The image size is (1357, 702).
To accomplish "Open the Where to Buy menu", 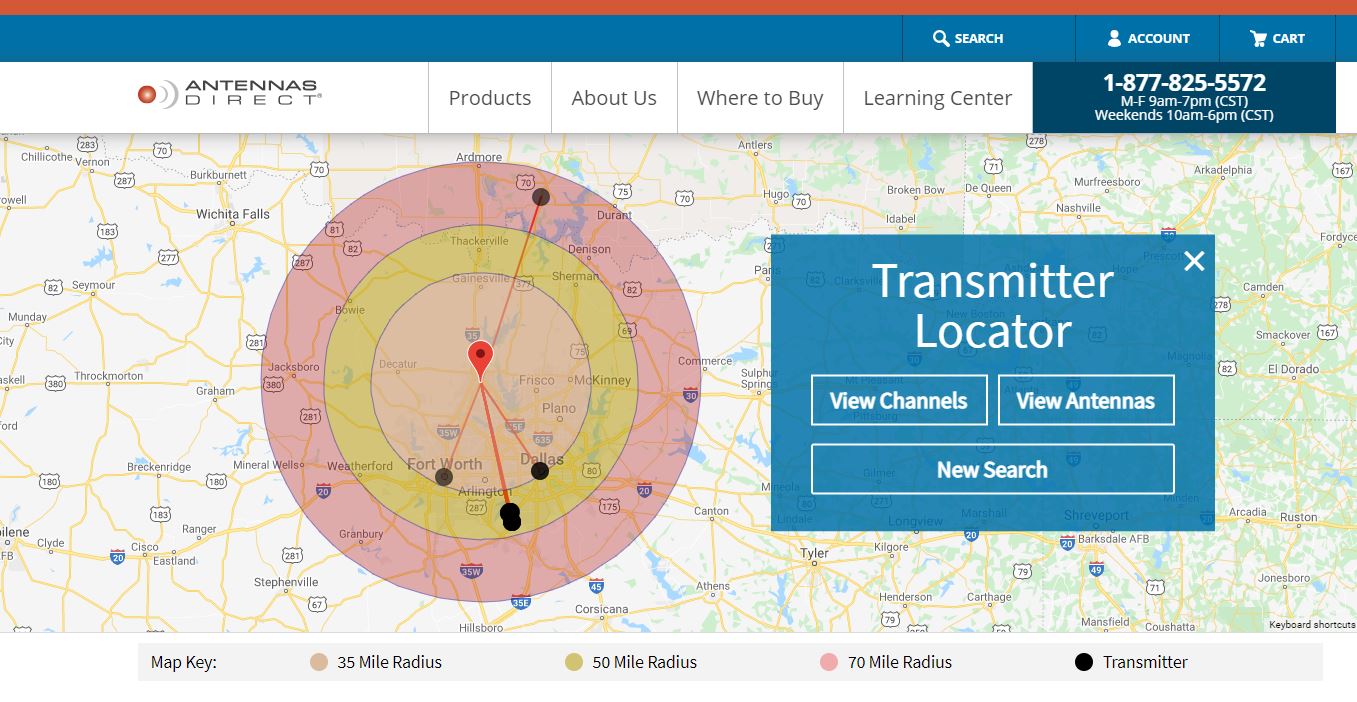I will pyautogui.click(x=760, y=98).
